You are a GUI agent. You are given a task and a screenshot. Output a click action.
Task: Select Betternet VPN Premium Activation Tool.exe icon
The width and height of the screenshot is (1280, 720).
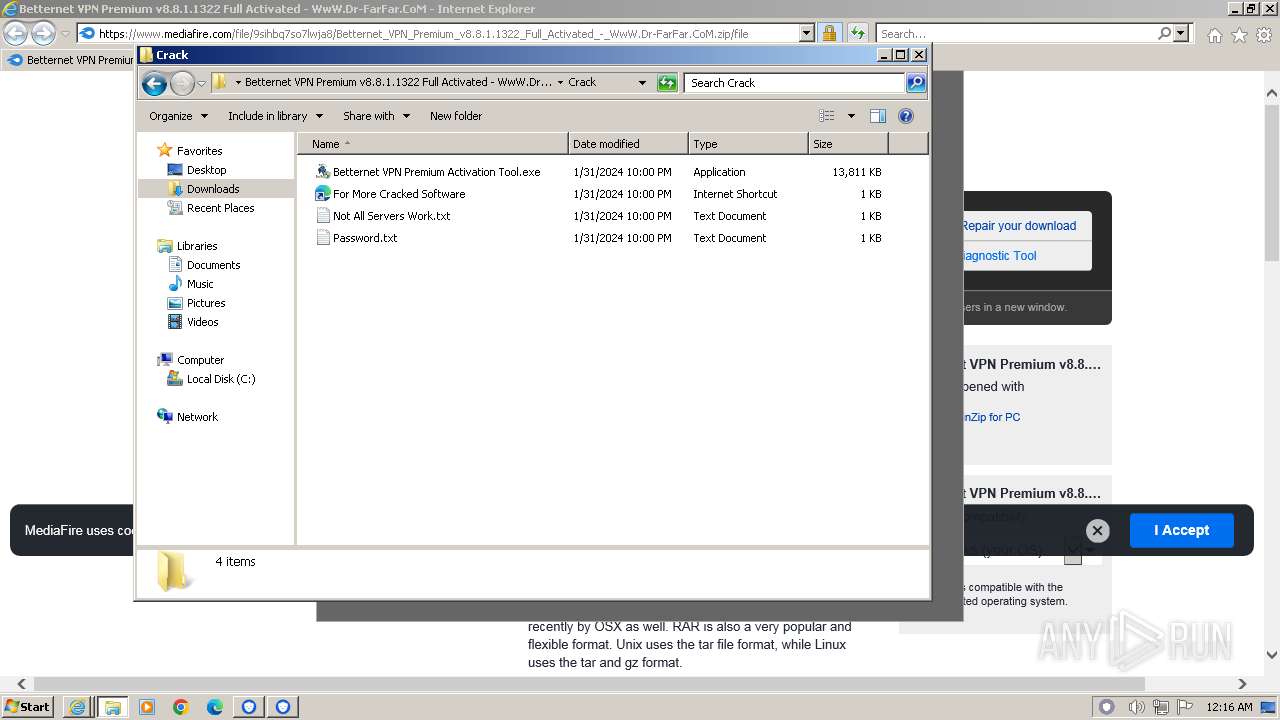(x=323, y=172)
